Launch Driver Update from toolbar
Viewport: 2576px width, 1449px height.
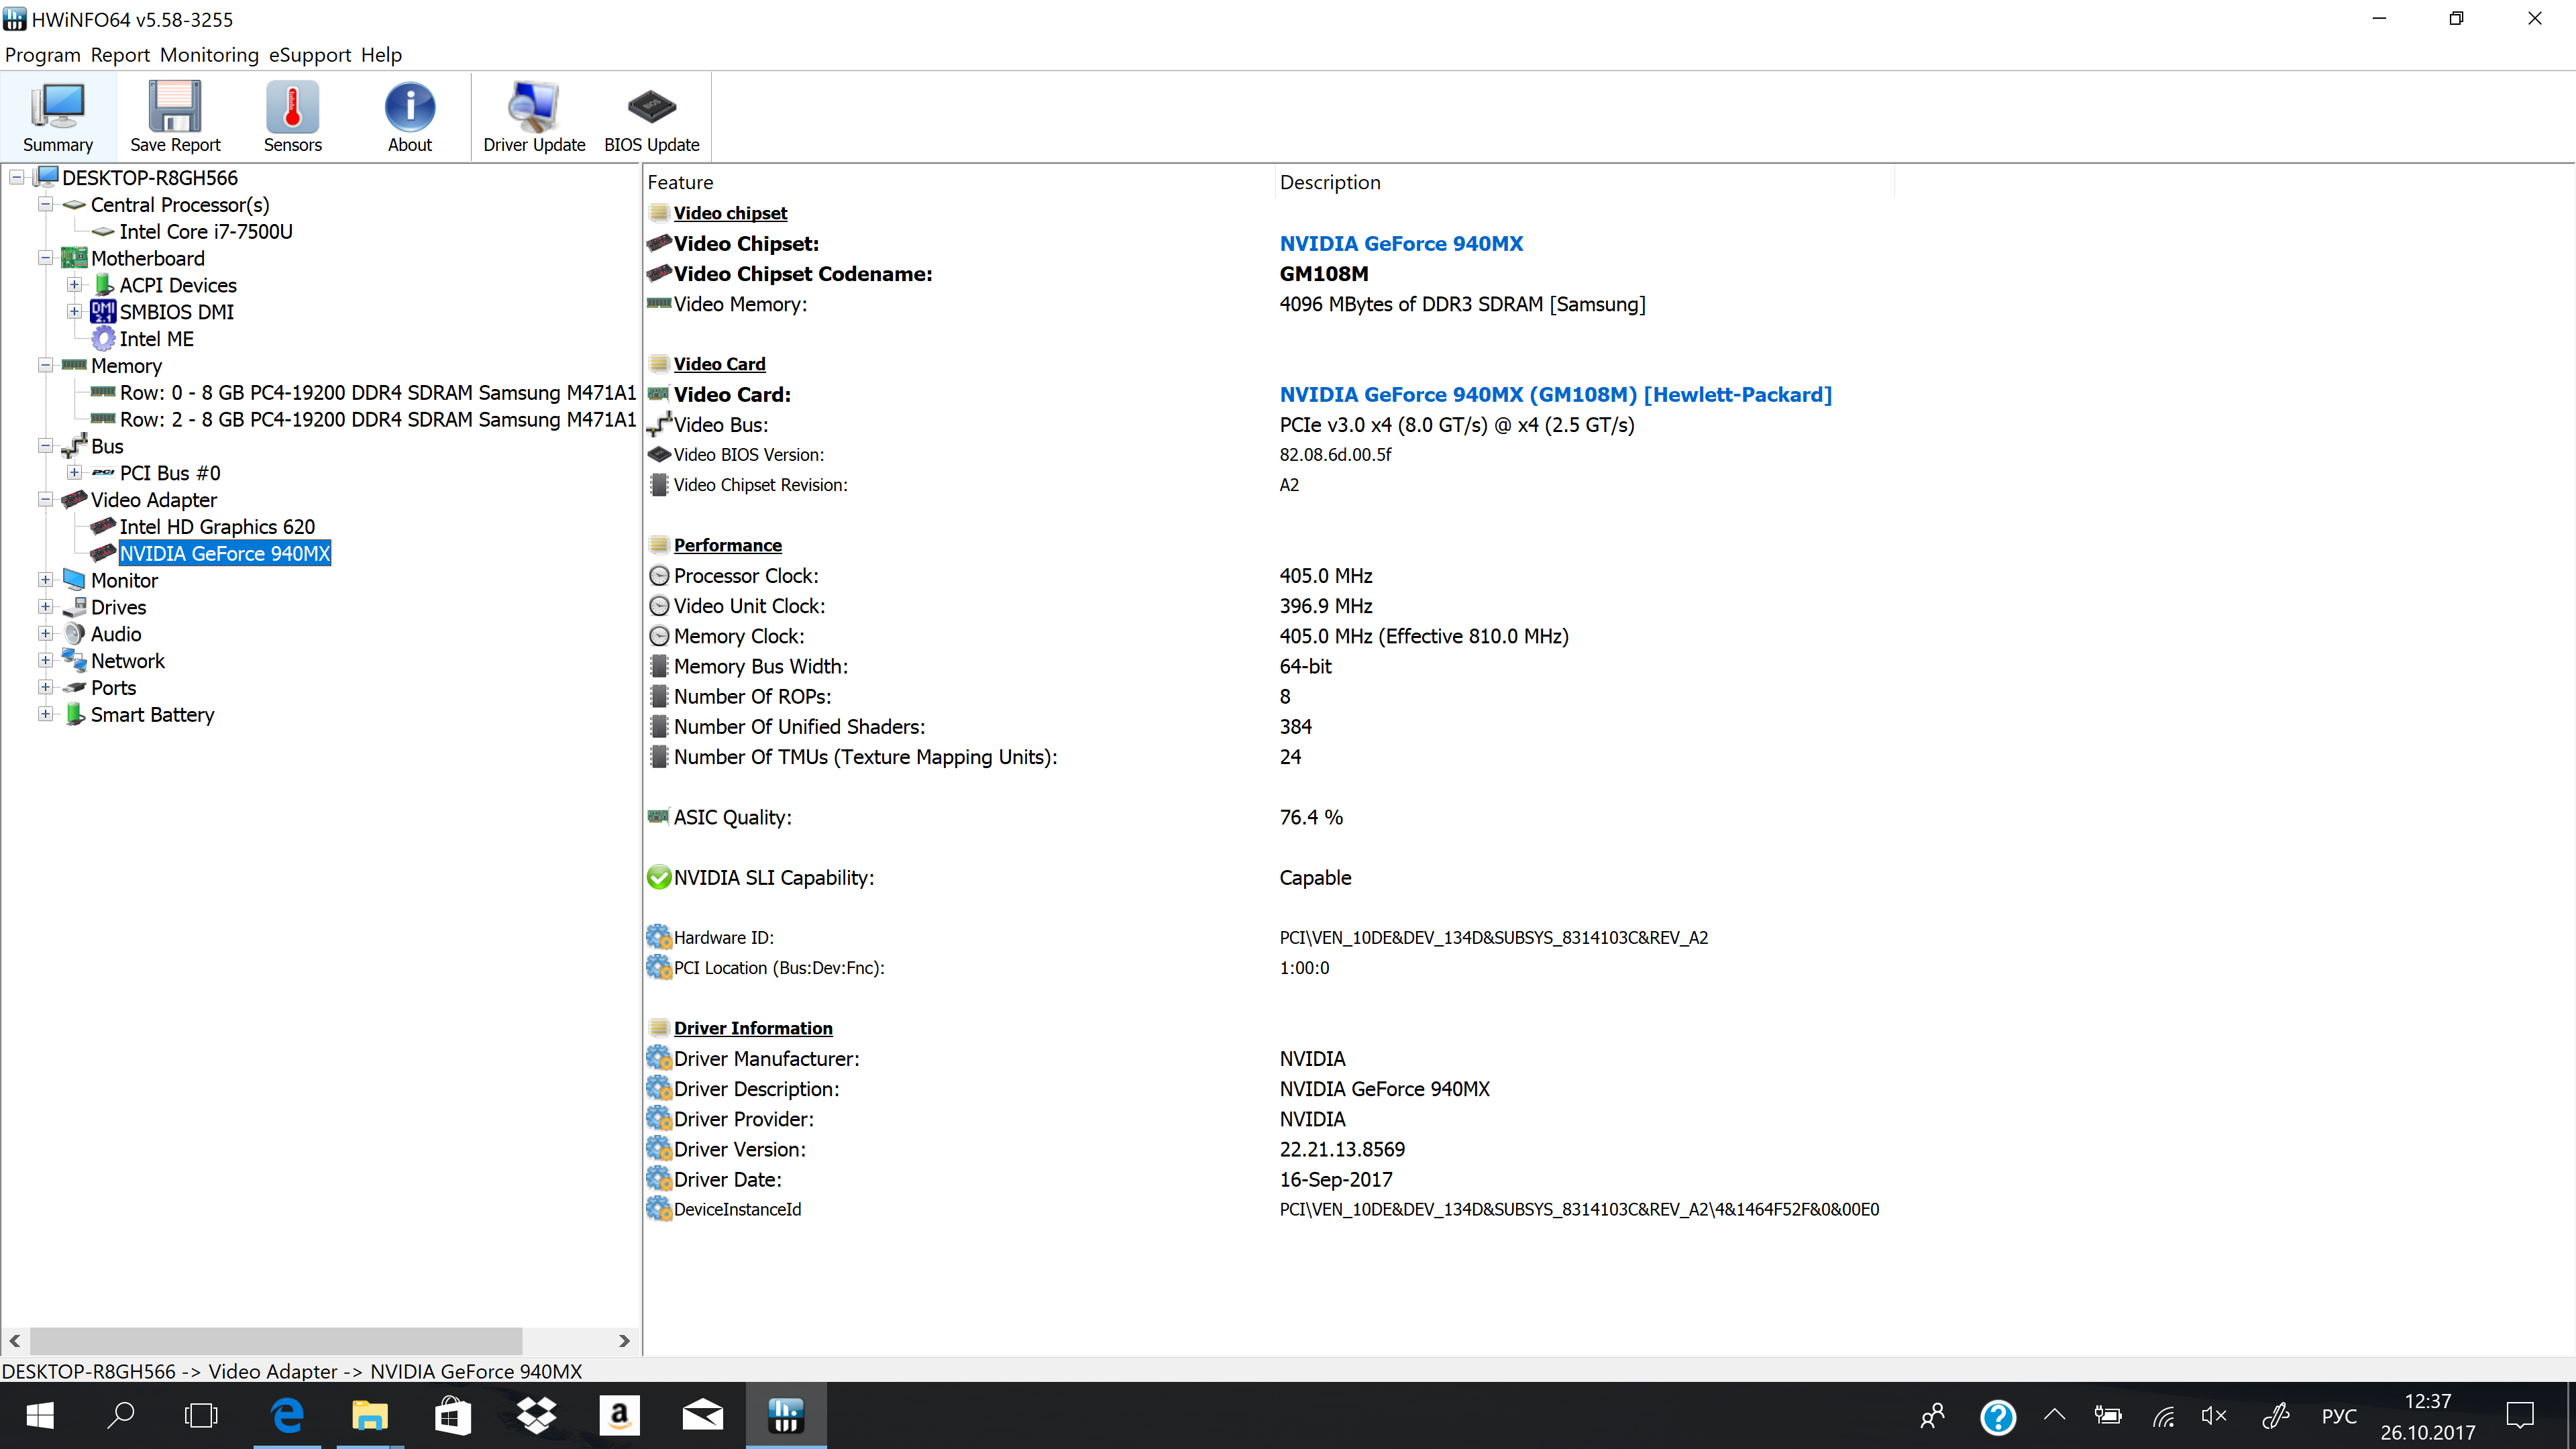[534, 117]
